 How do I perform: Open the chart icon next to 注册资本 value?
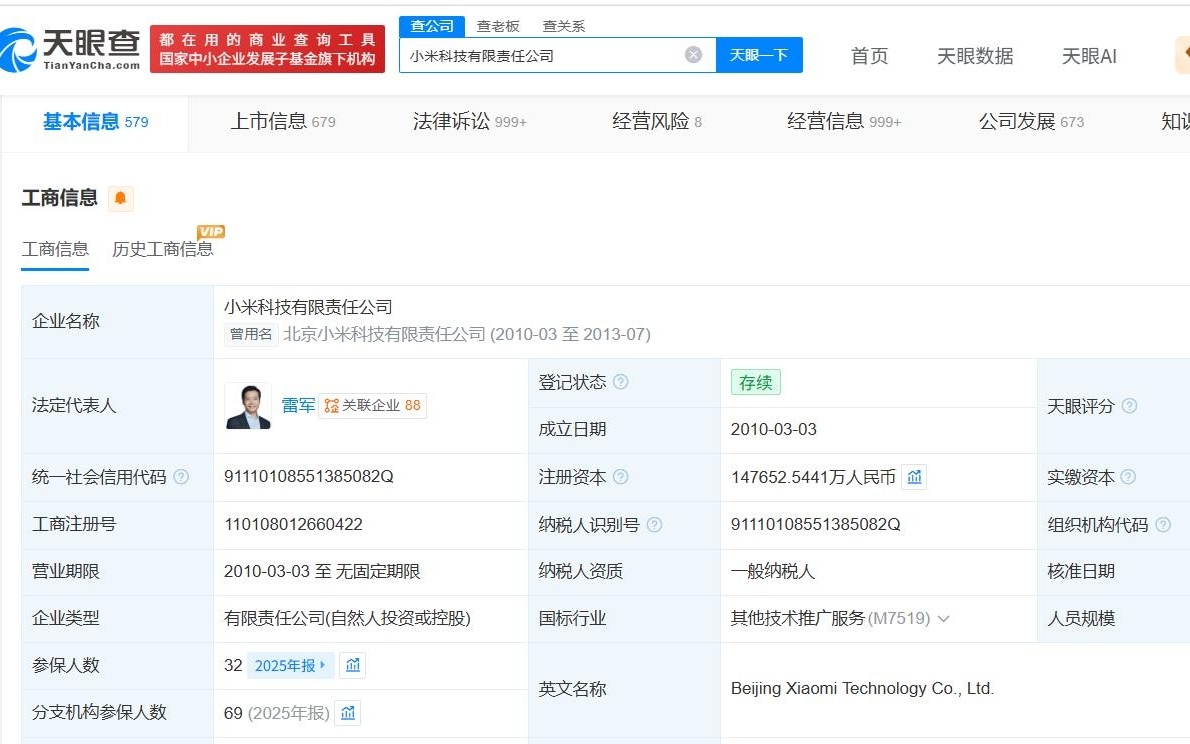tap(914, 477)
